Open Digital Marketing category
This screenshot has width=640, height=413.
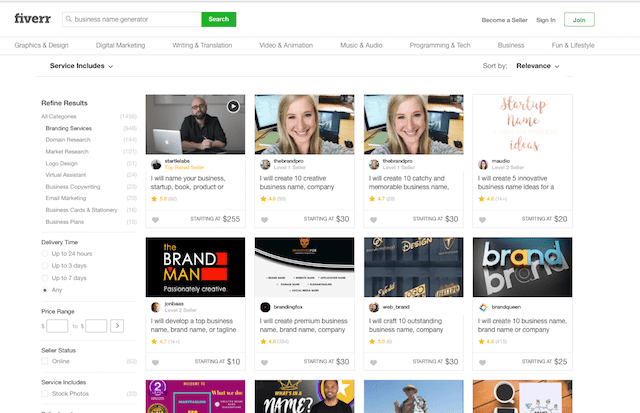[120, 45]
